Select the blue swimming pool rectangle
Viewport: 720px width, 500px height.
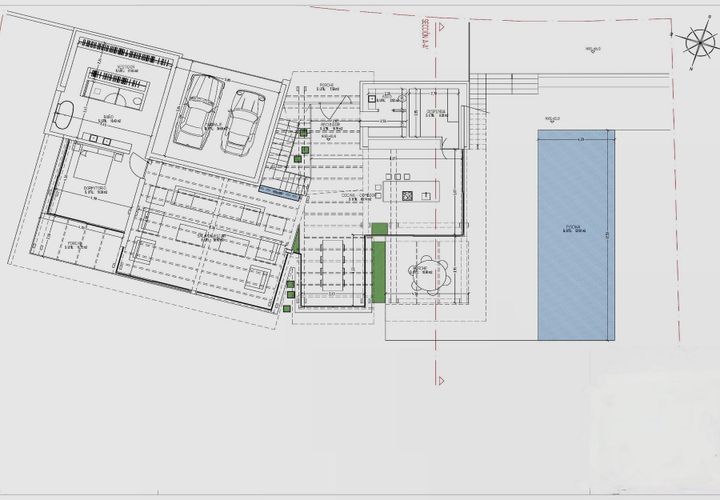tap(576, 235)
